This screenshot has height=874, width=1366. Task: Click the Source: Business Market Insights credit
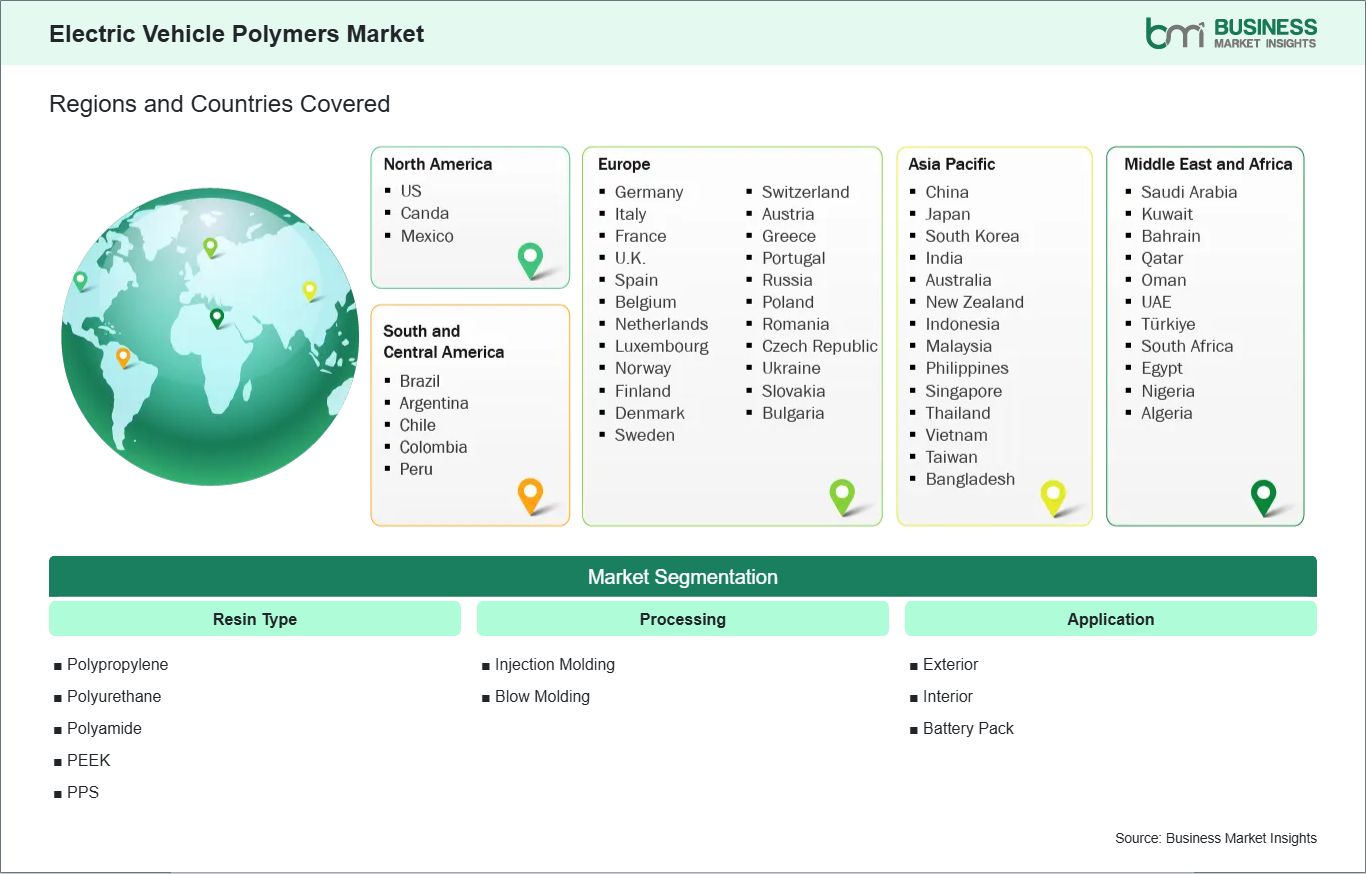pos(1216,838)
